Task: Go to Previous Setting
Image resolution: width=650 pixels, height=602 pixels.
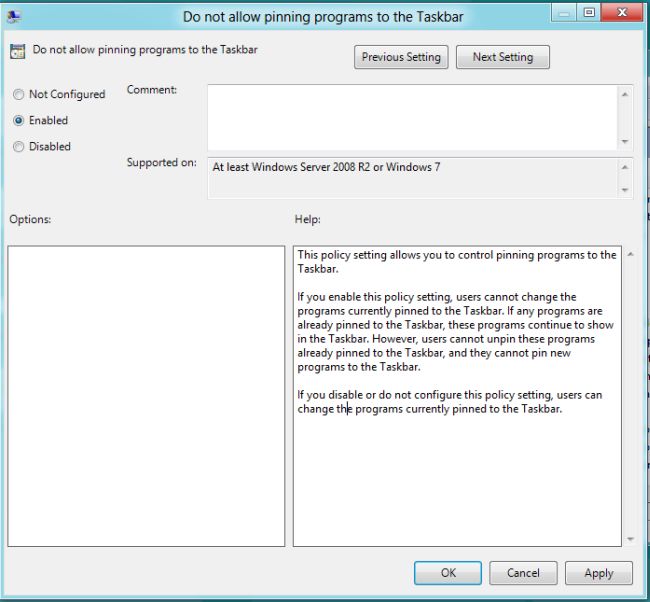Action: [x=401, y=57]
